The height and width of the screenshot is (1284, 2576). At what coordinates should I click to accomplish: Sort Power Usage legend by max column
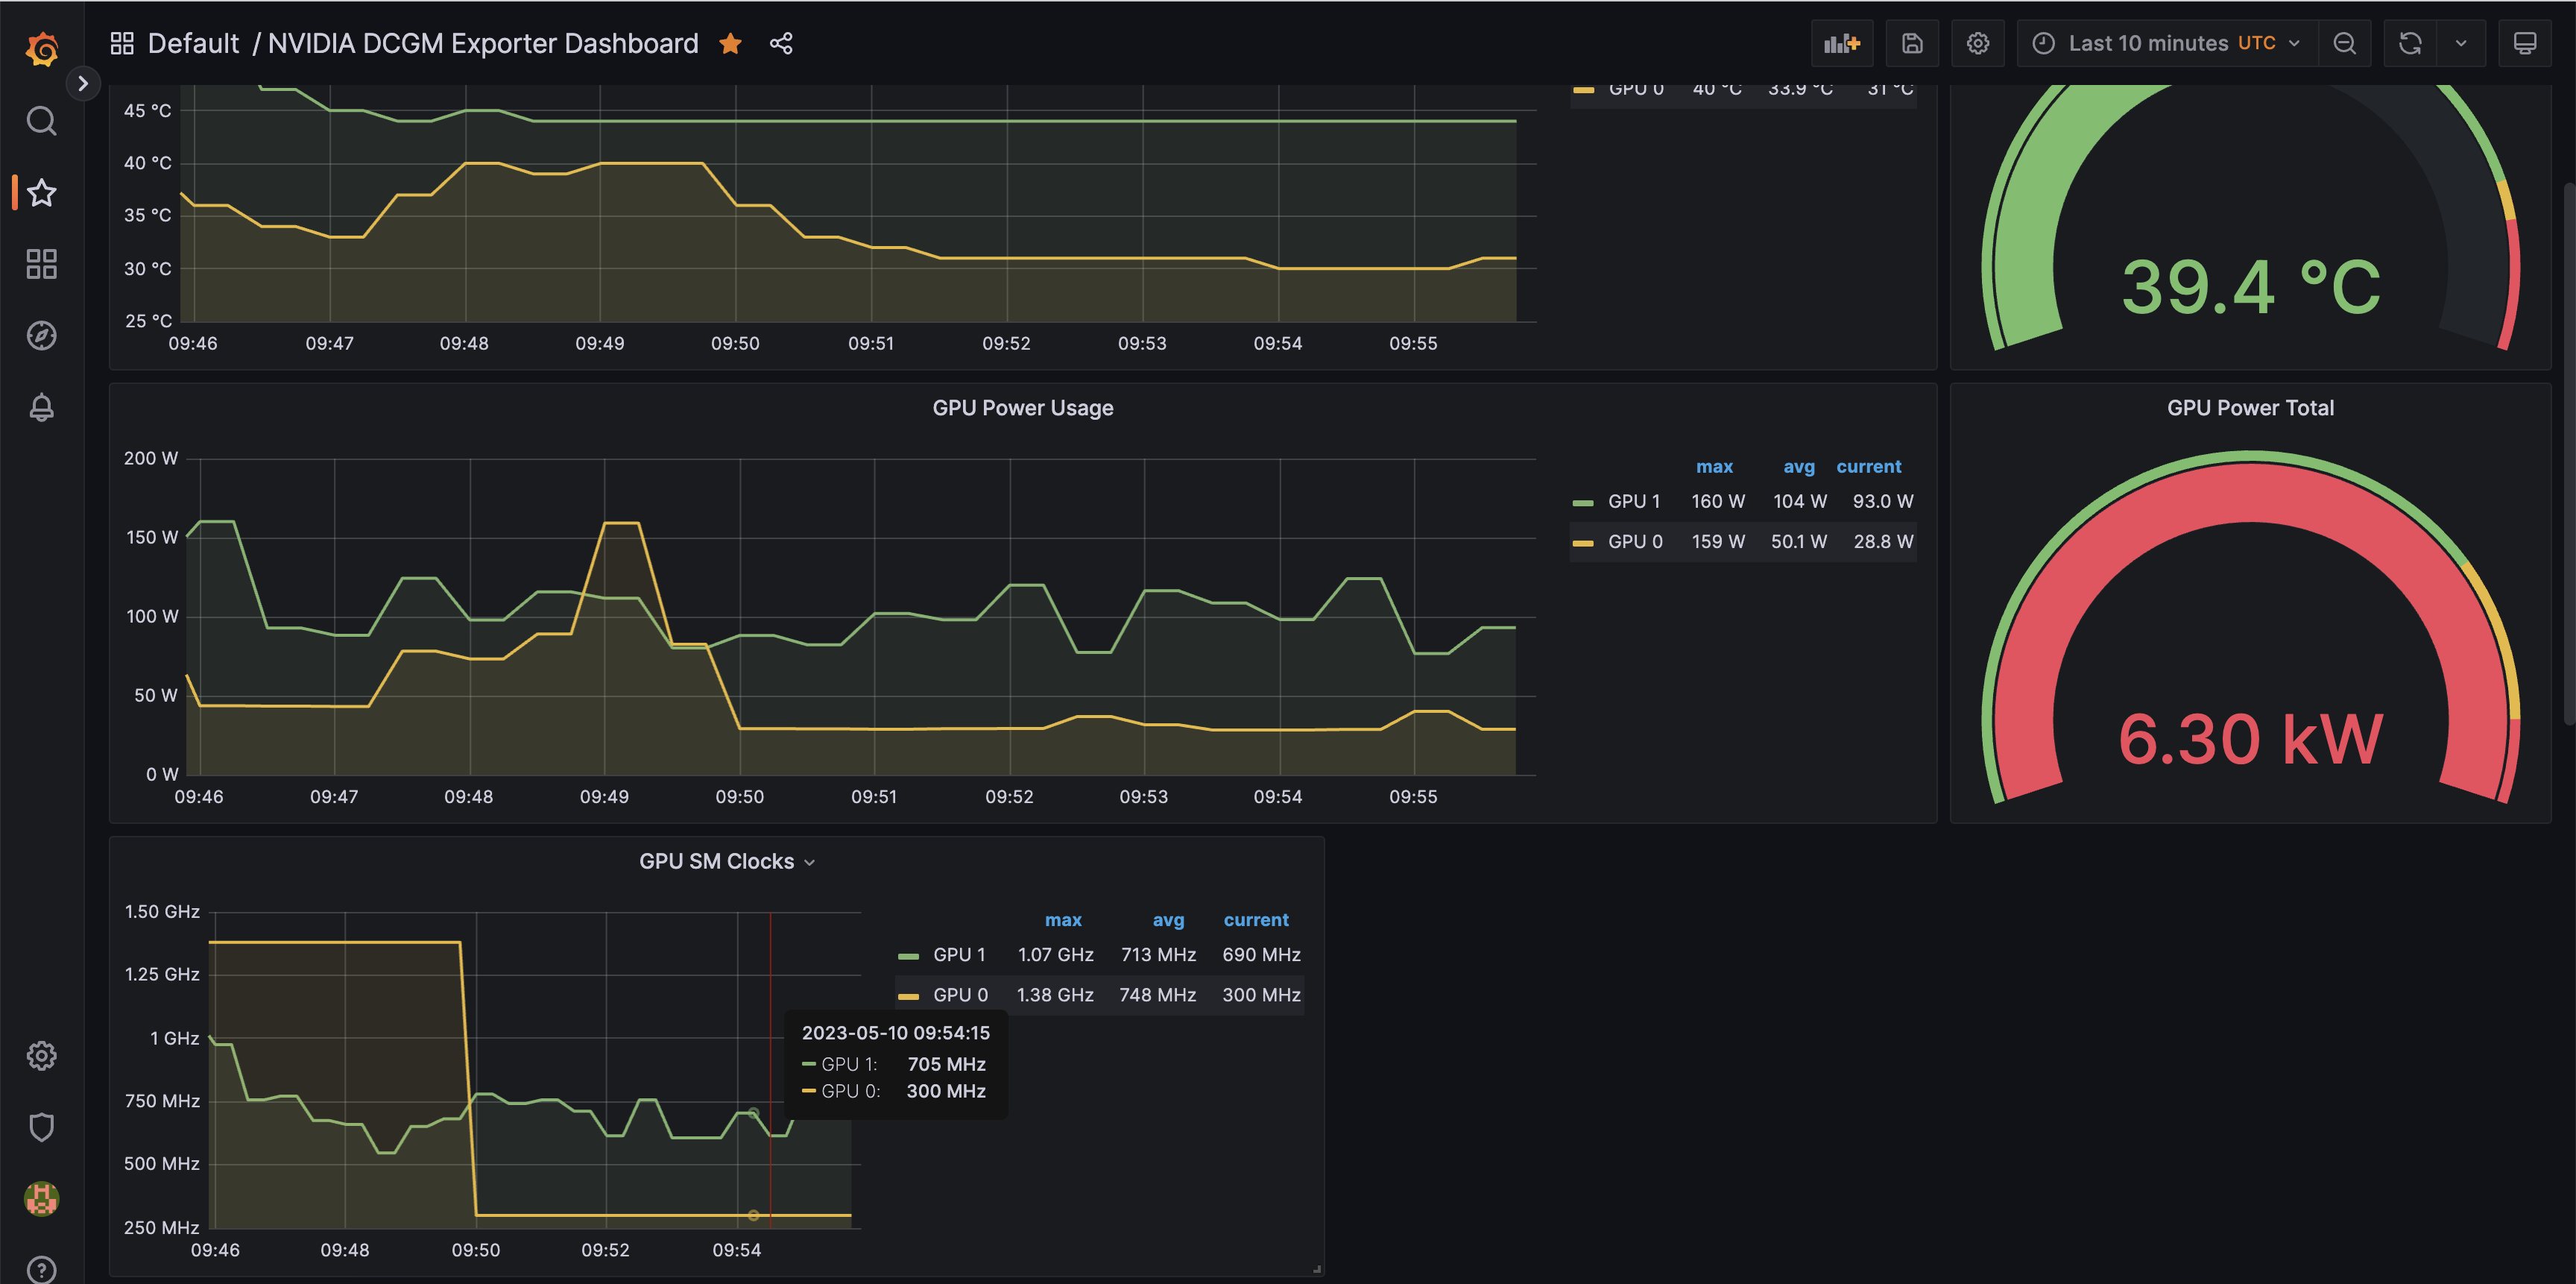pyautogui.click(x=1714, y=467)
